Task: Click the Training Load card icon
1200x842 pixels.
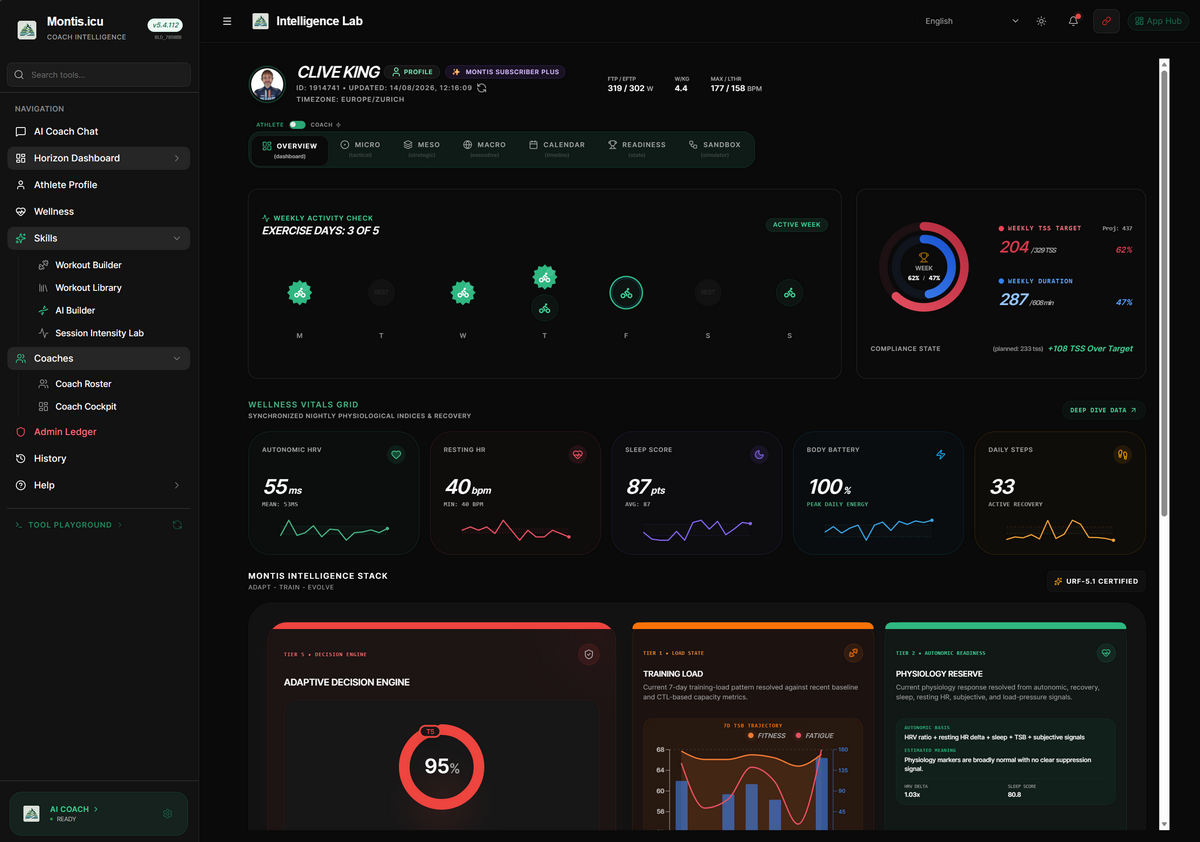Action: [853, 653]
